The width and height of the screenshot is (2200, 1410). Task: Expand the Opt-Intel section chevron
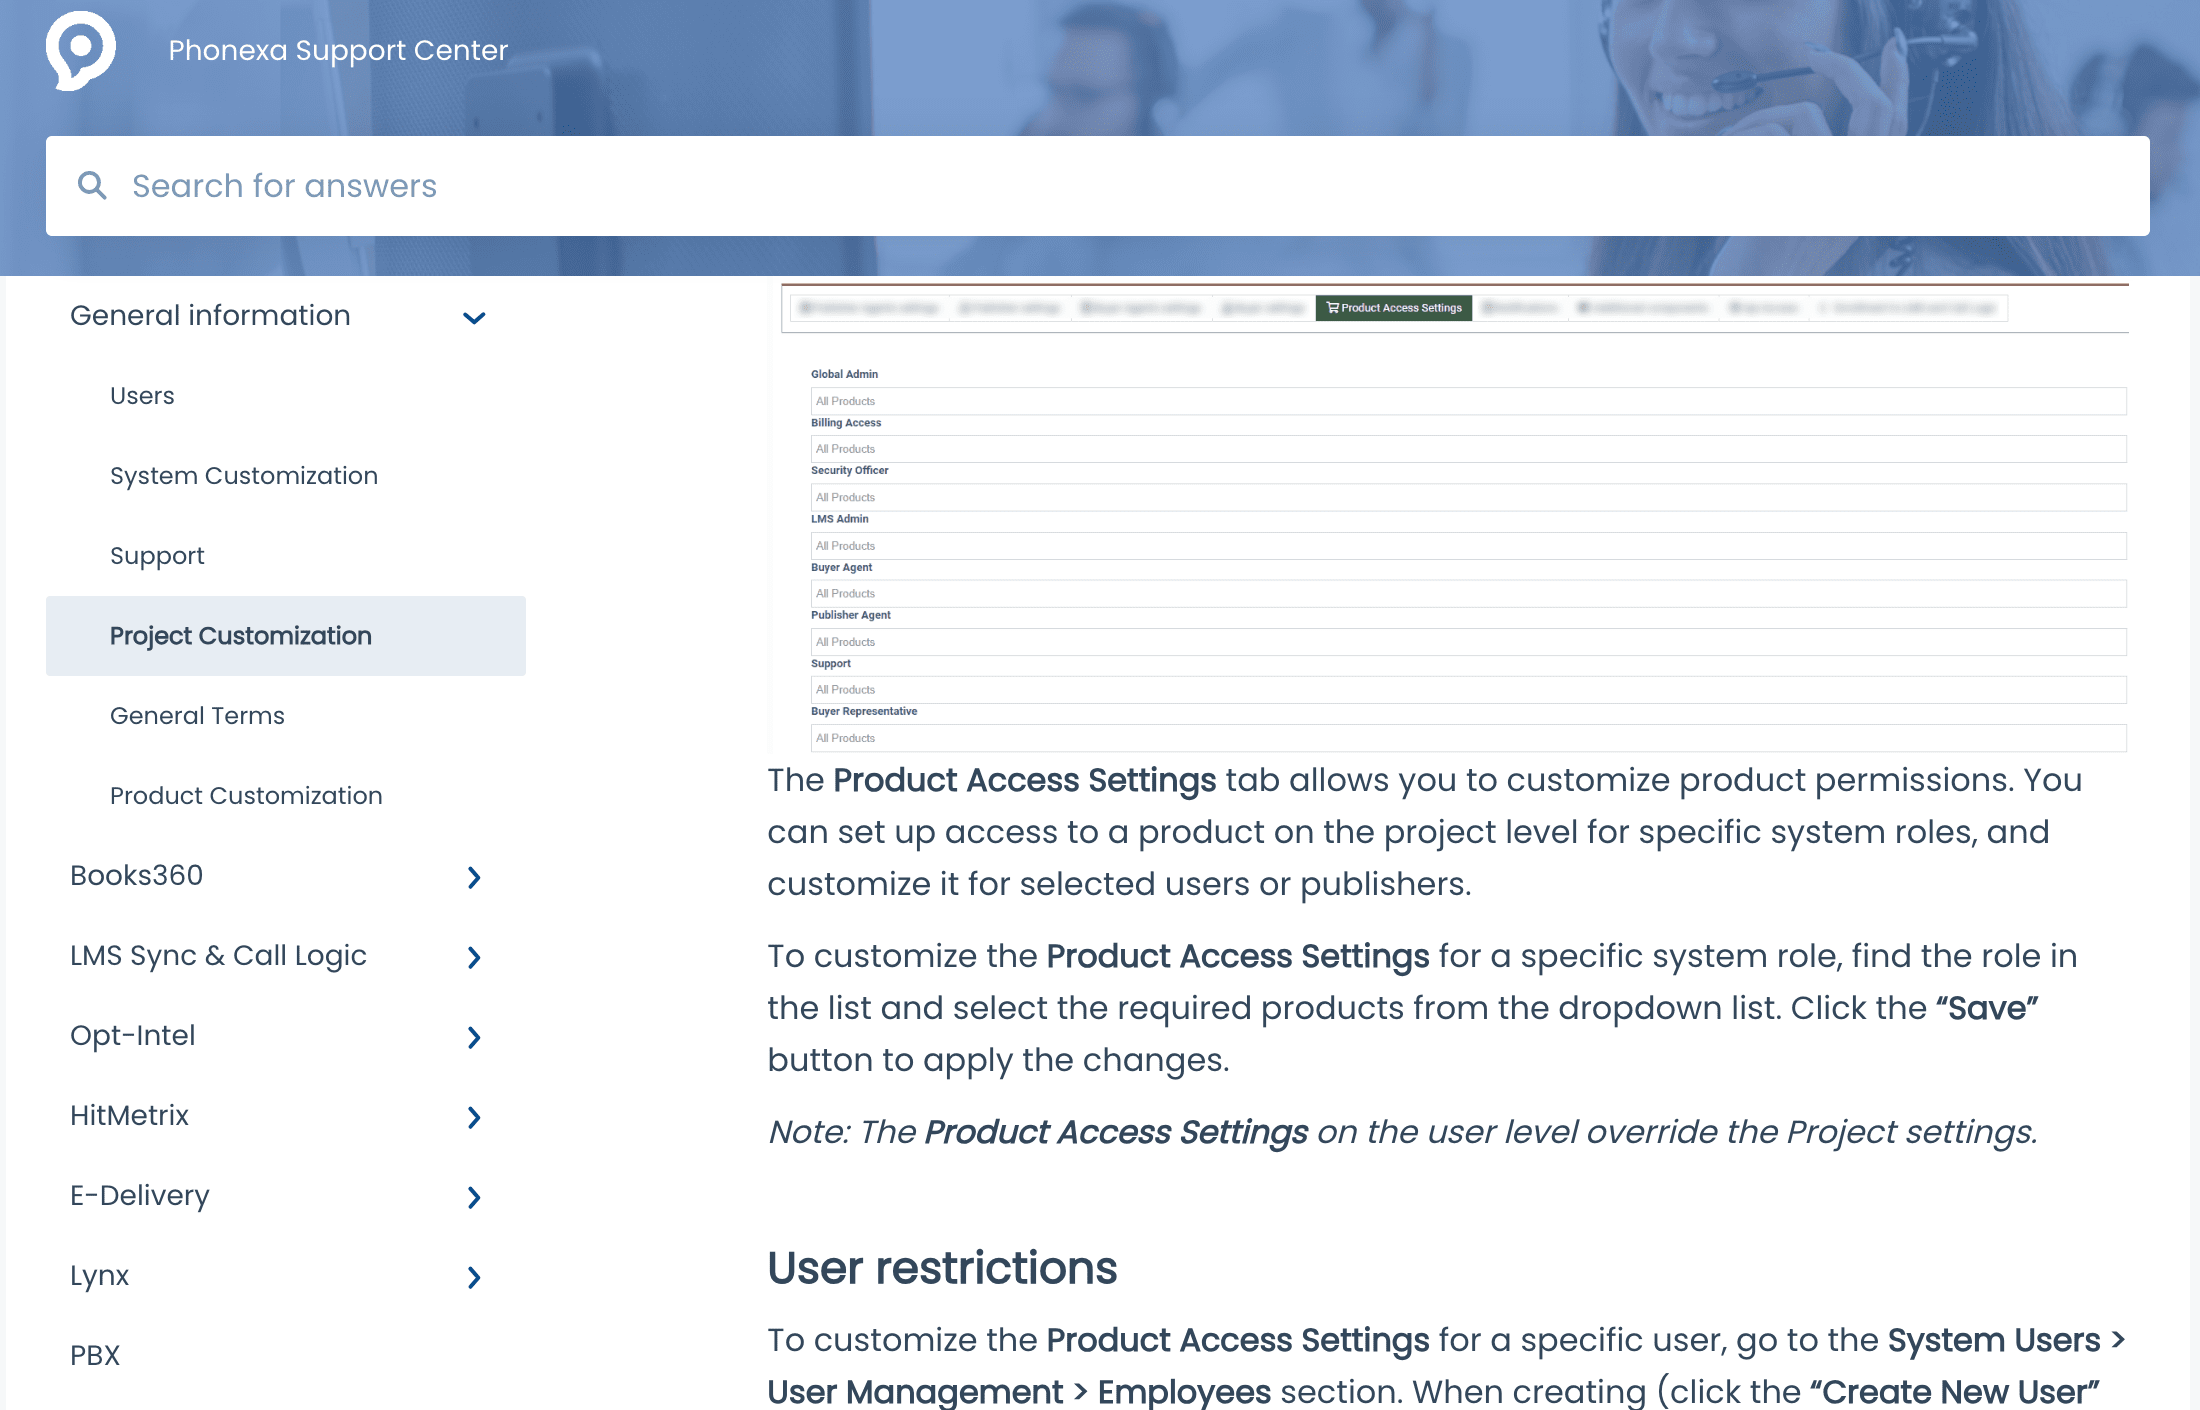point(474,1038)
